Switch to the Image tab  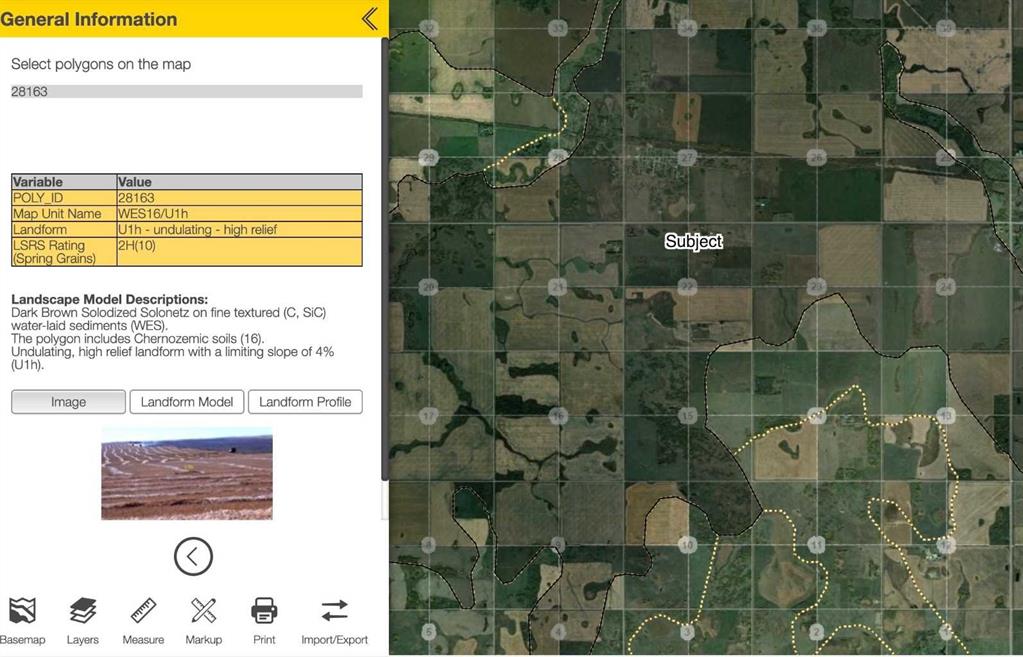click(68, 402)
